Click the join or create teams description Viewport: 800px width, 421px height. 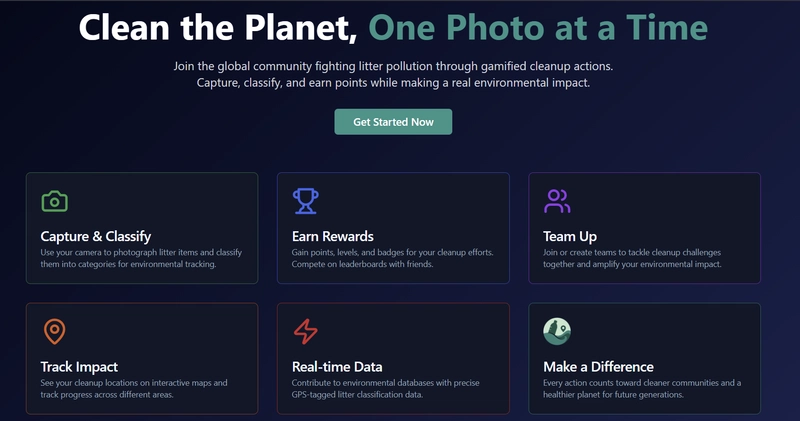tap(632, 258)
